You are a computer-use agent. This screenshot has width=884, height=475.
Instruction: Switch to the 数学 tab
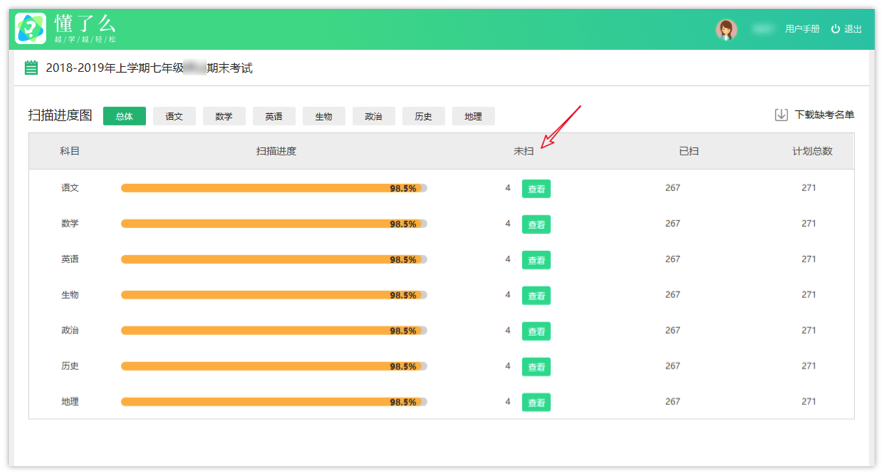tap(224, 116)
